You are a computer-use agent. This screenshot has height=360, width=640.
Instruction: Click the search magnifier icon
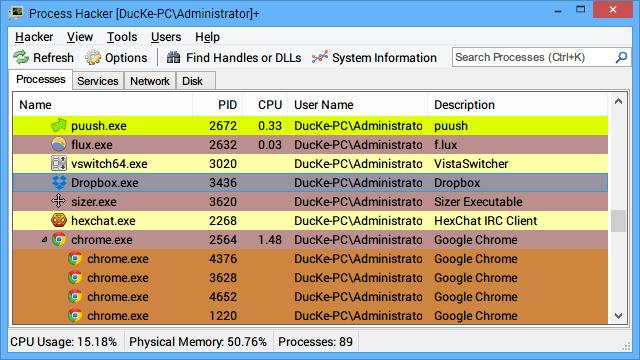621,57
